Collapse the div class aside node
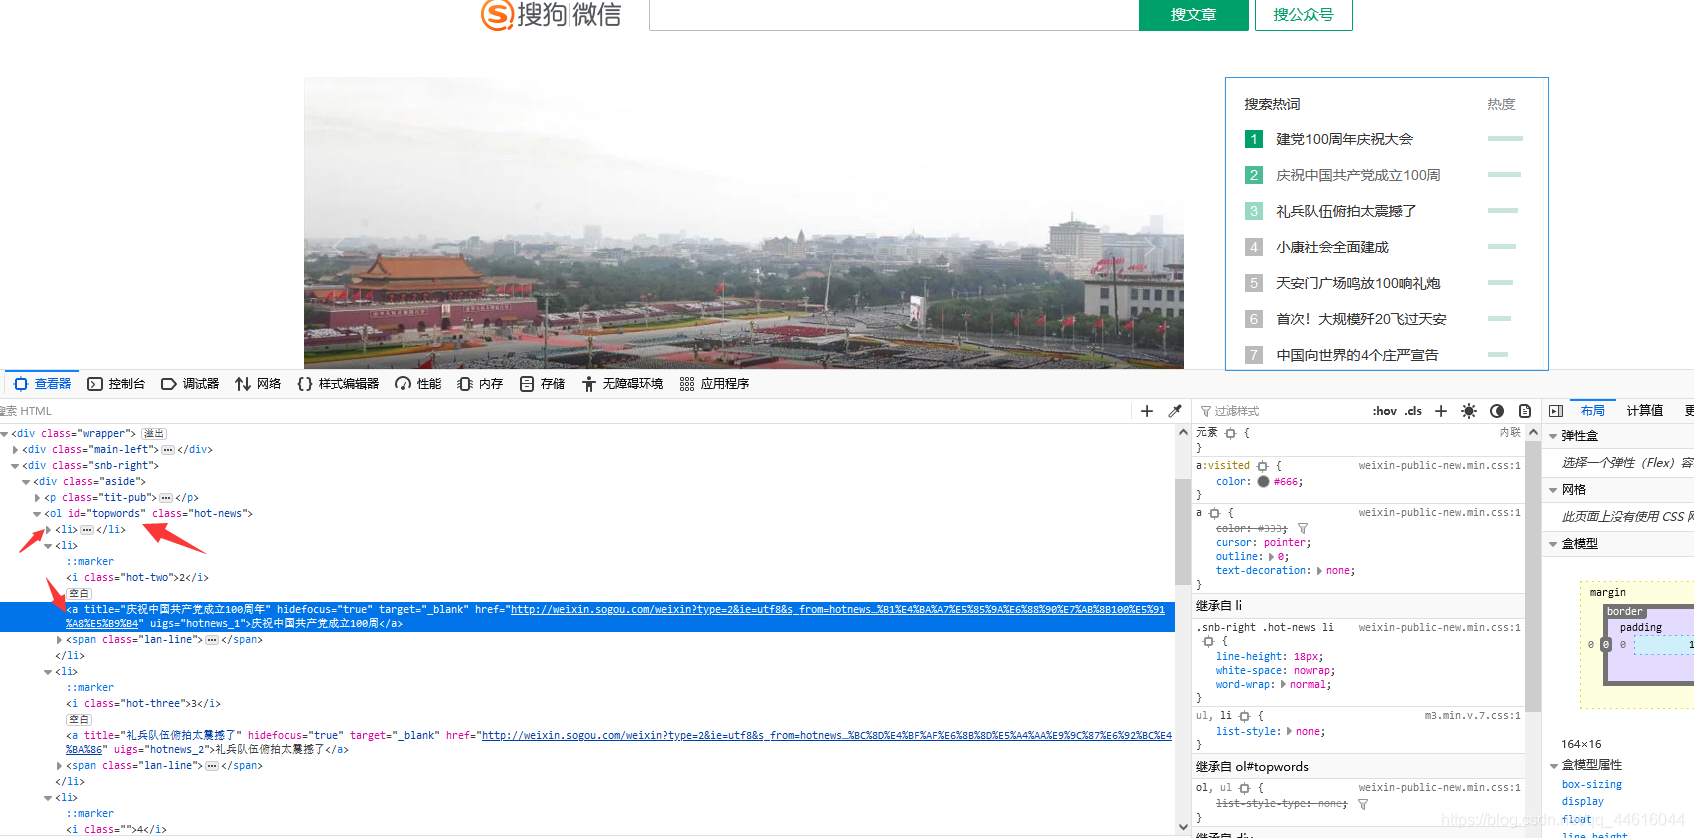The width and height of the screenshot is (1694, 838). pos(26,482)
